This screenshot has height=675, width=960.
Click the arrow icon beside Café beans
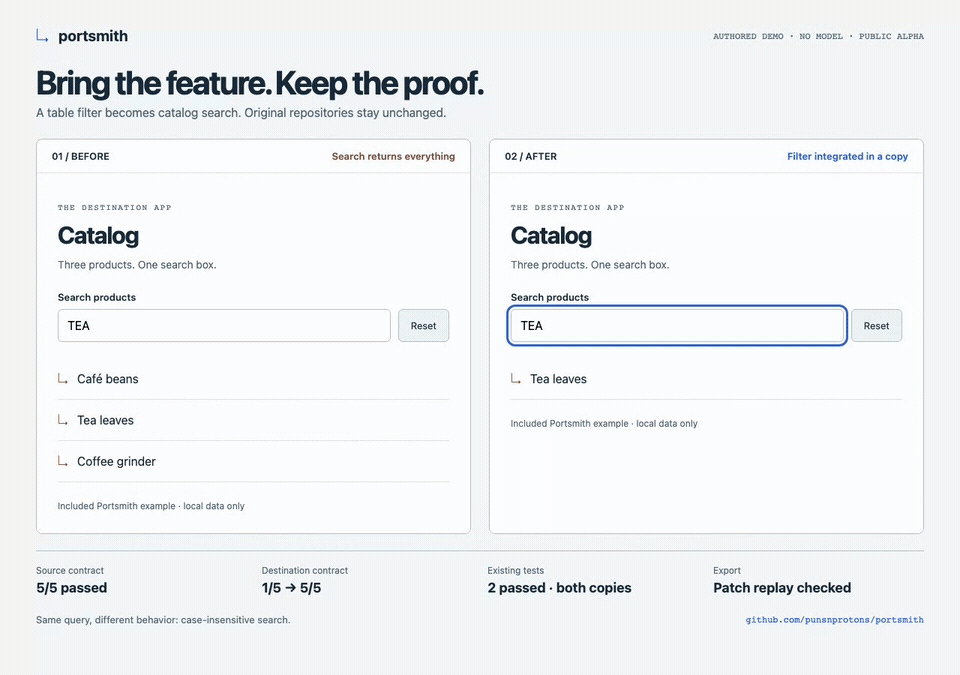(62, 379)
